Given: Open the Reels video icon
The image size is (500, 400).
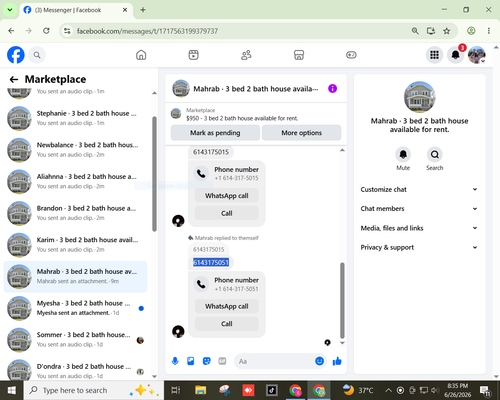Looking at the screenshot, I should point(194,55).
